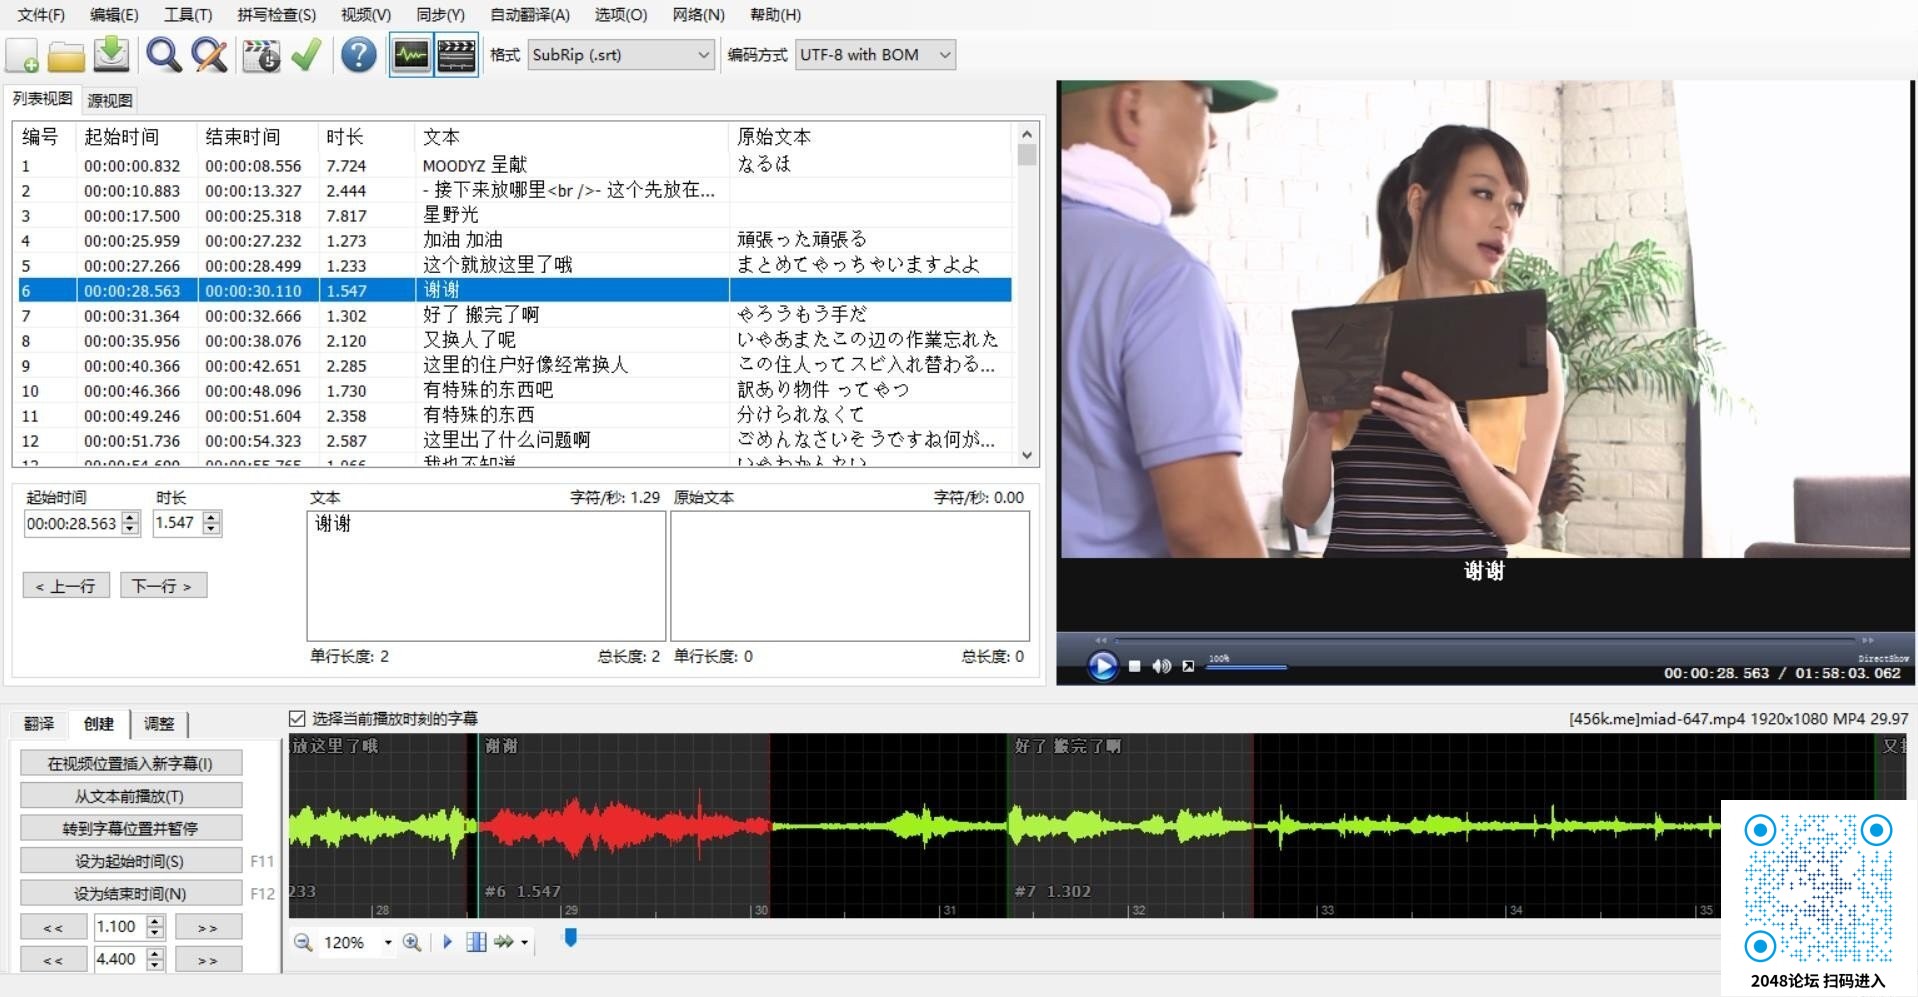Increase the 起始时间 value with up arrow

131,517
